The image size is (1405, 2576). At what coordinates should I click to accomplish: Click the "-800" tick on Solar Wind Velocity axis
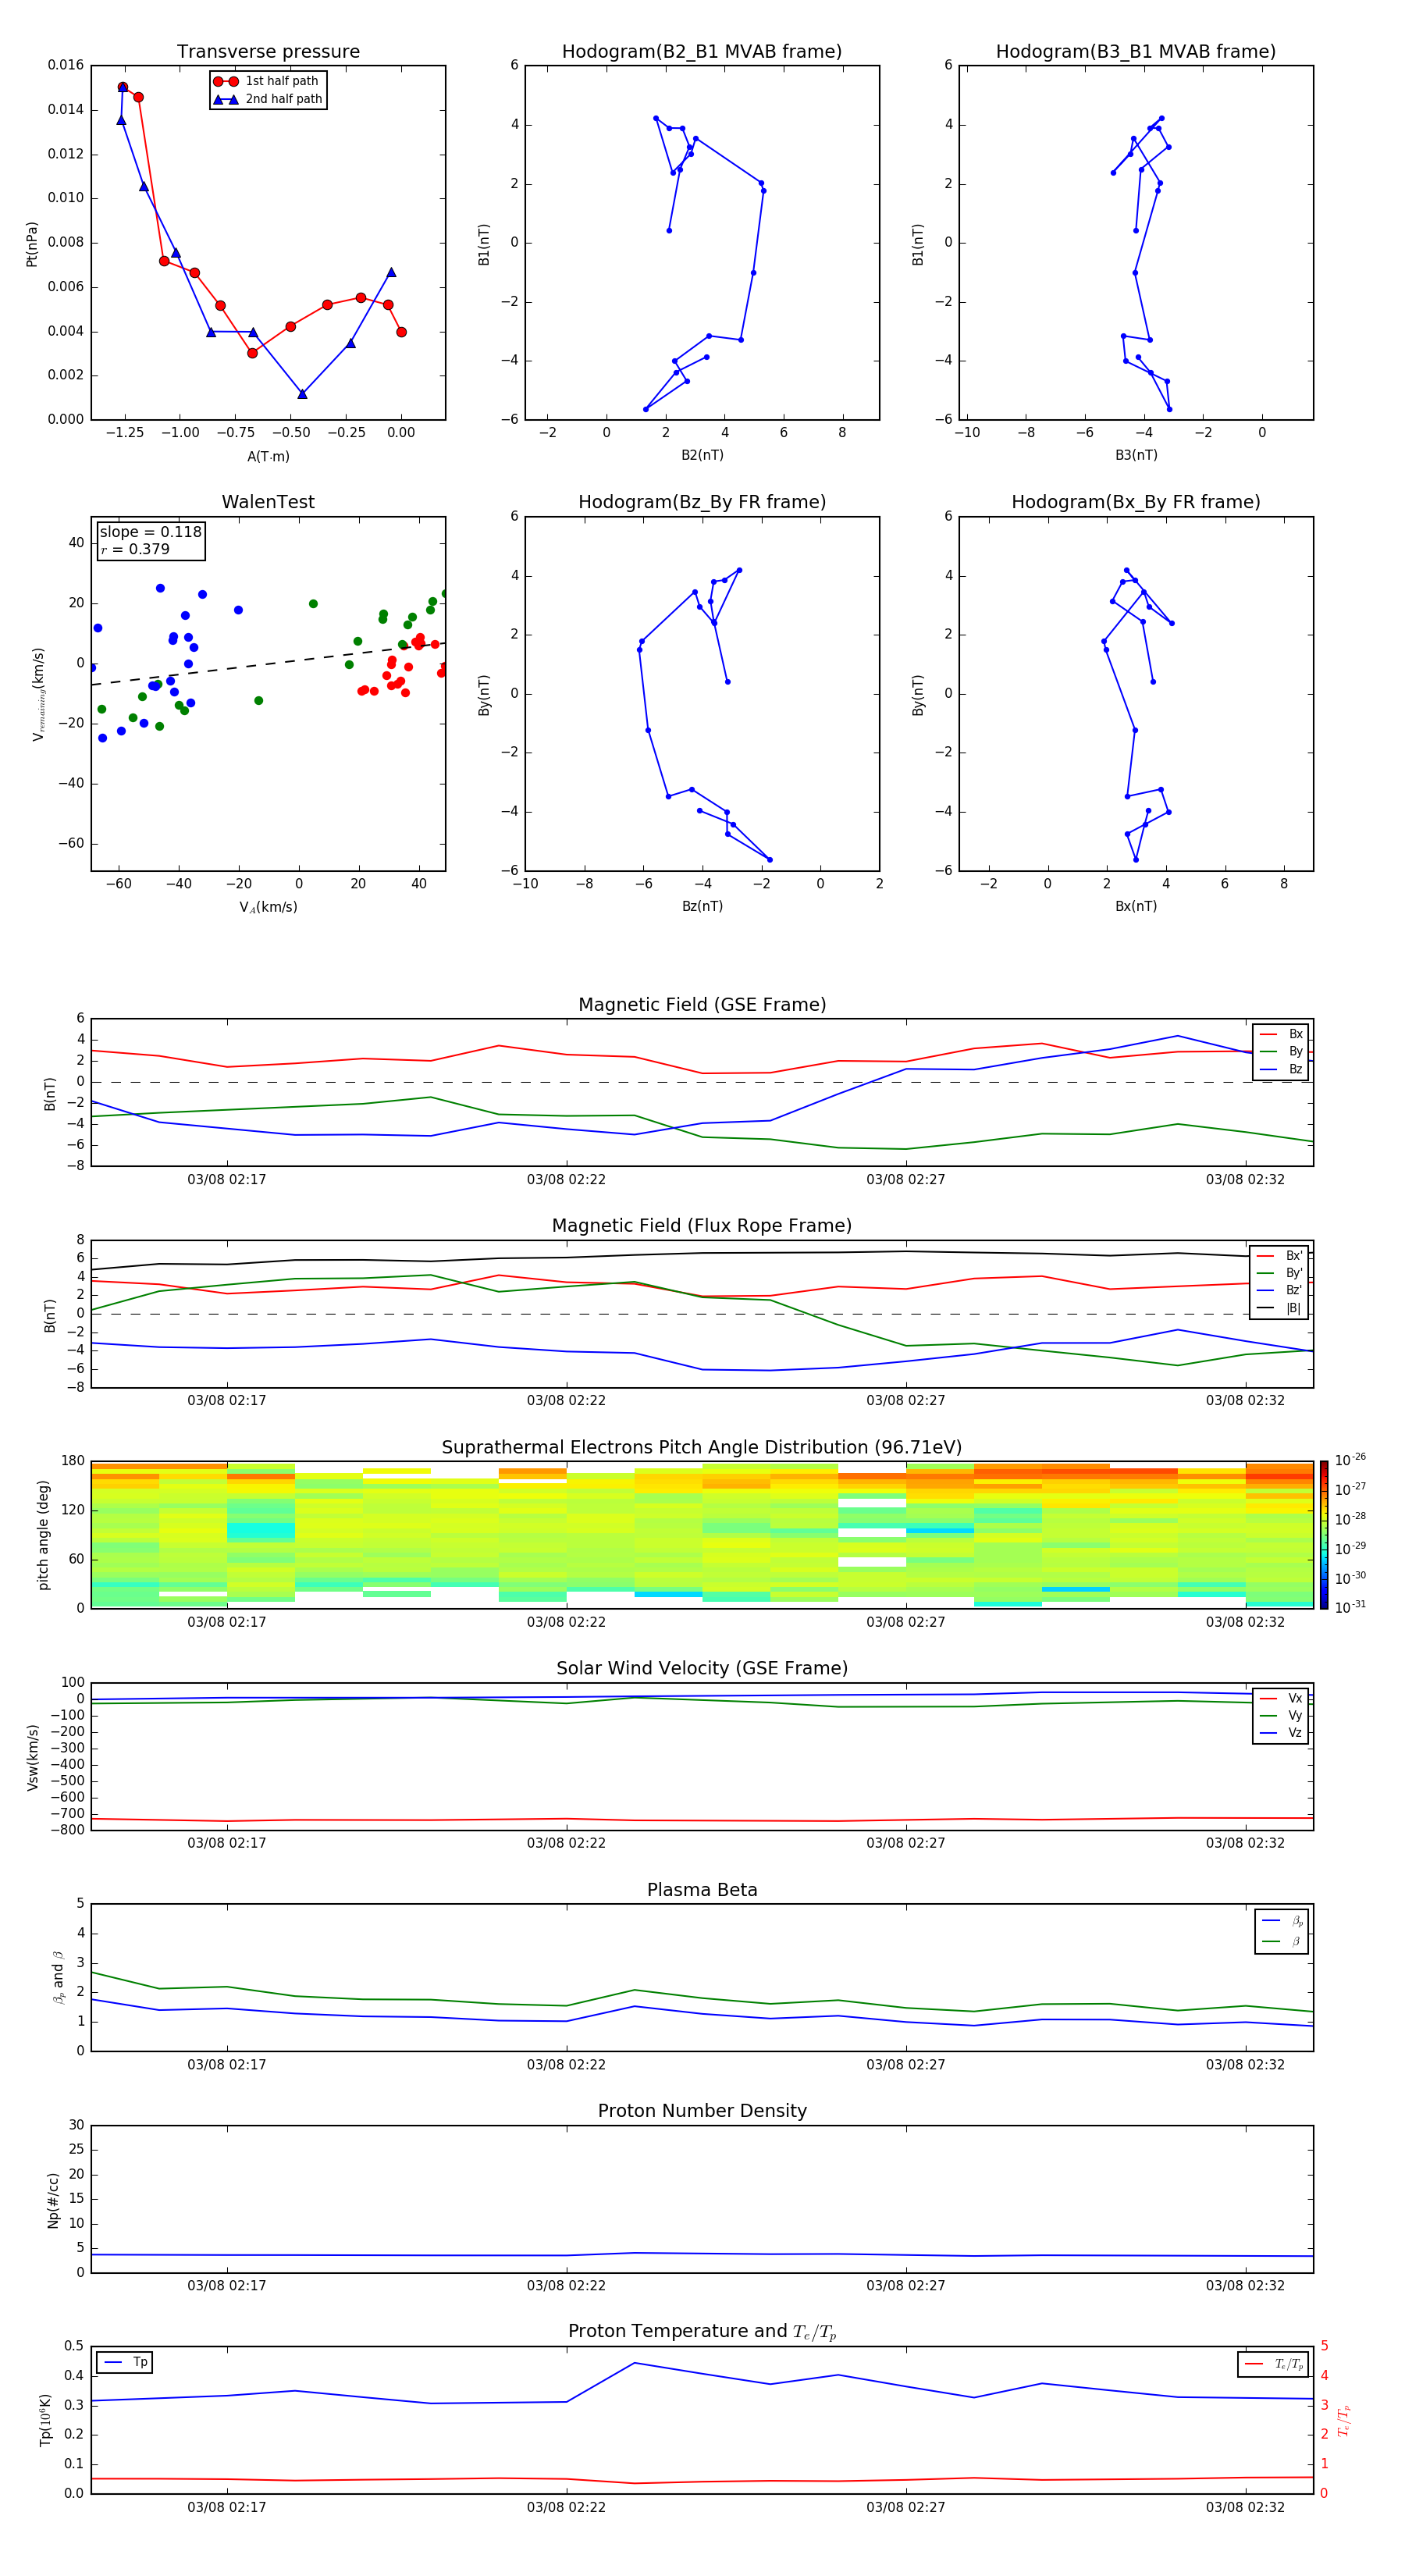coord(68,1830)
